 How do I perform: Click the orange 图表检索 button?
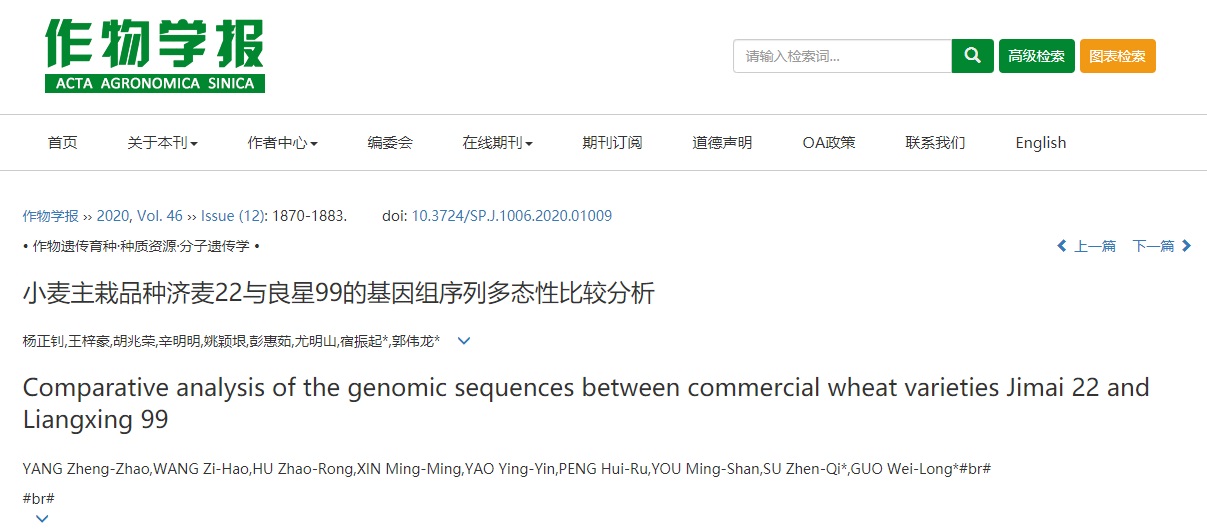click(1118, 56)
